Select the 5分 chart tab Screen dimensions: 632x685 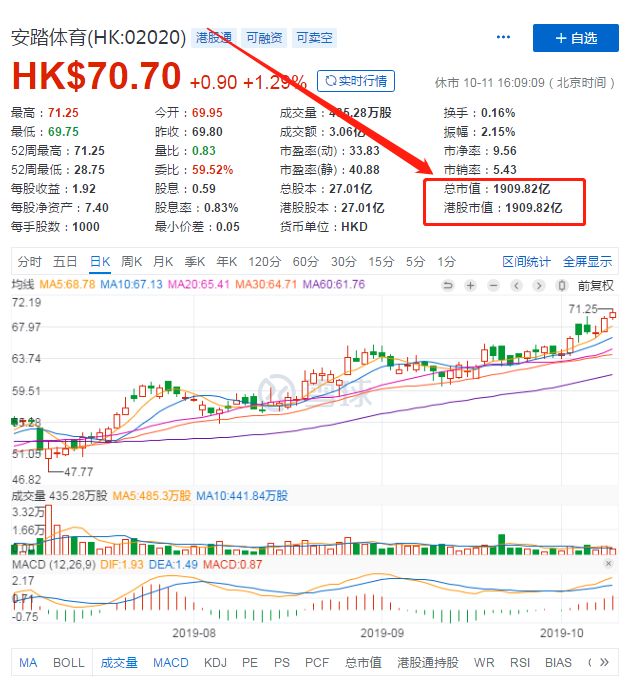click(x=415, y=262)
